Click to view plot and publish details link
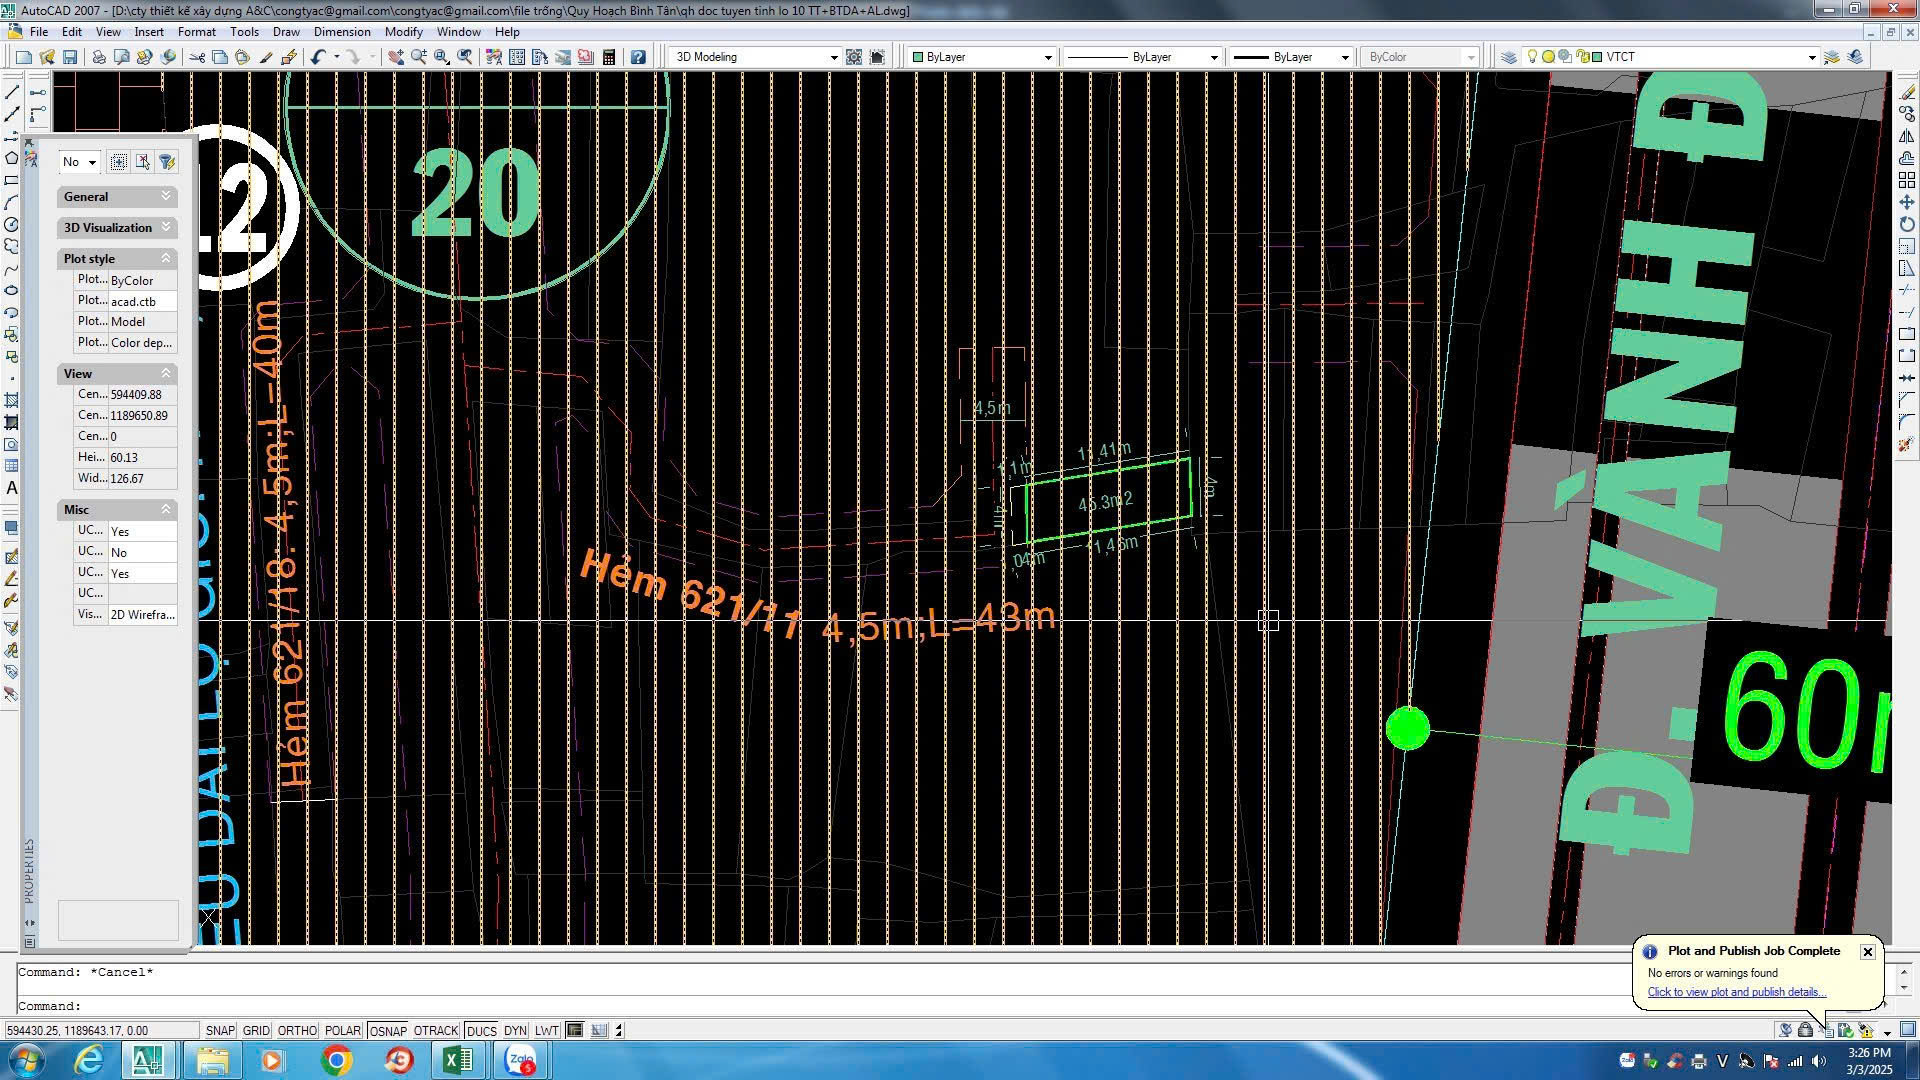The height and width of the screenshot is (1080, 1920). tap(1737, 992)
